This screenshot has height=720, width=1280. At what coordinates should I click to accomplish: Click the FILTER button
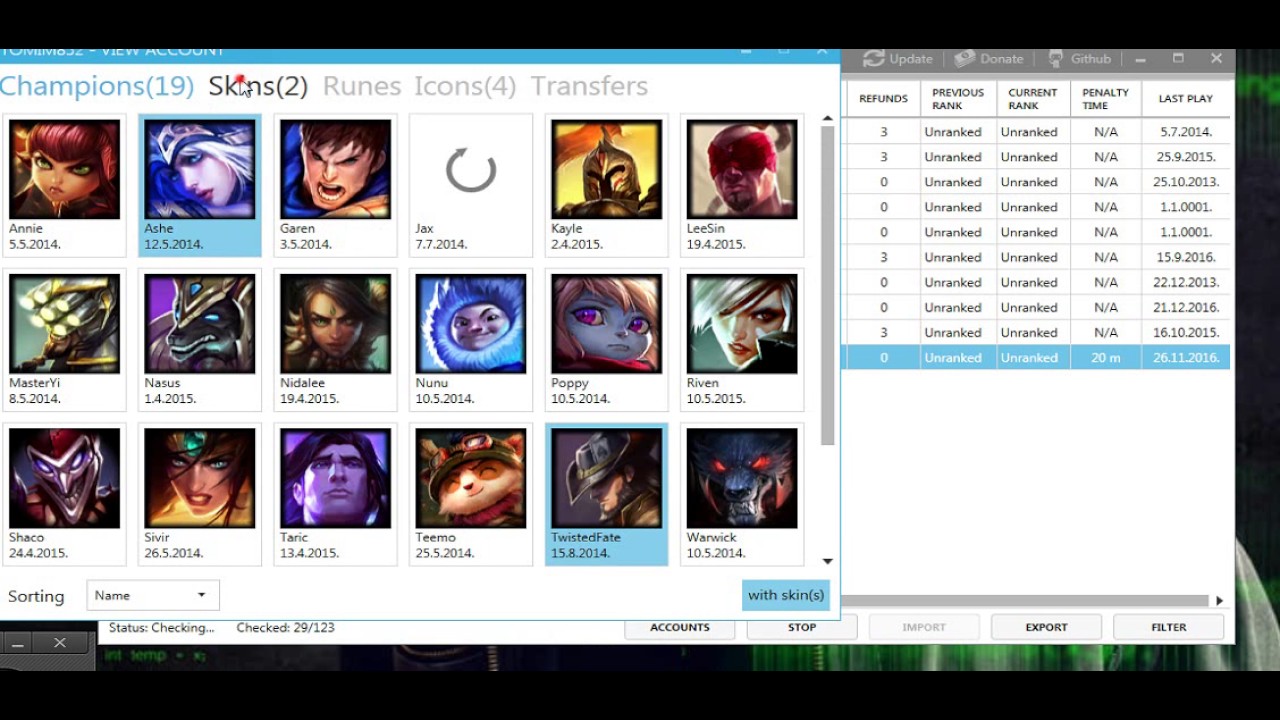point(1168,627)
